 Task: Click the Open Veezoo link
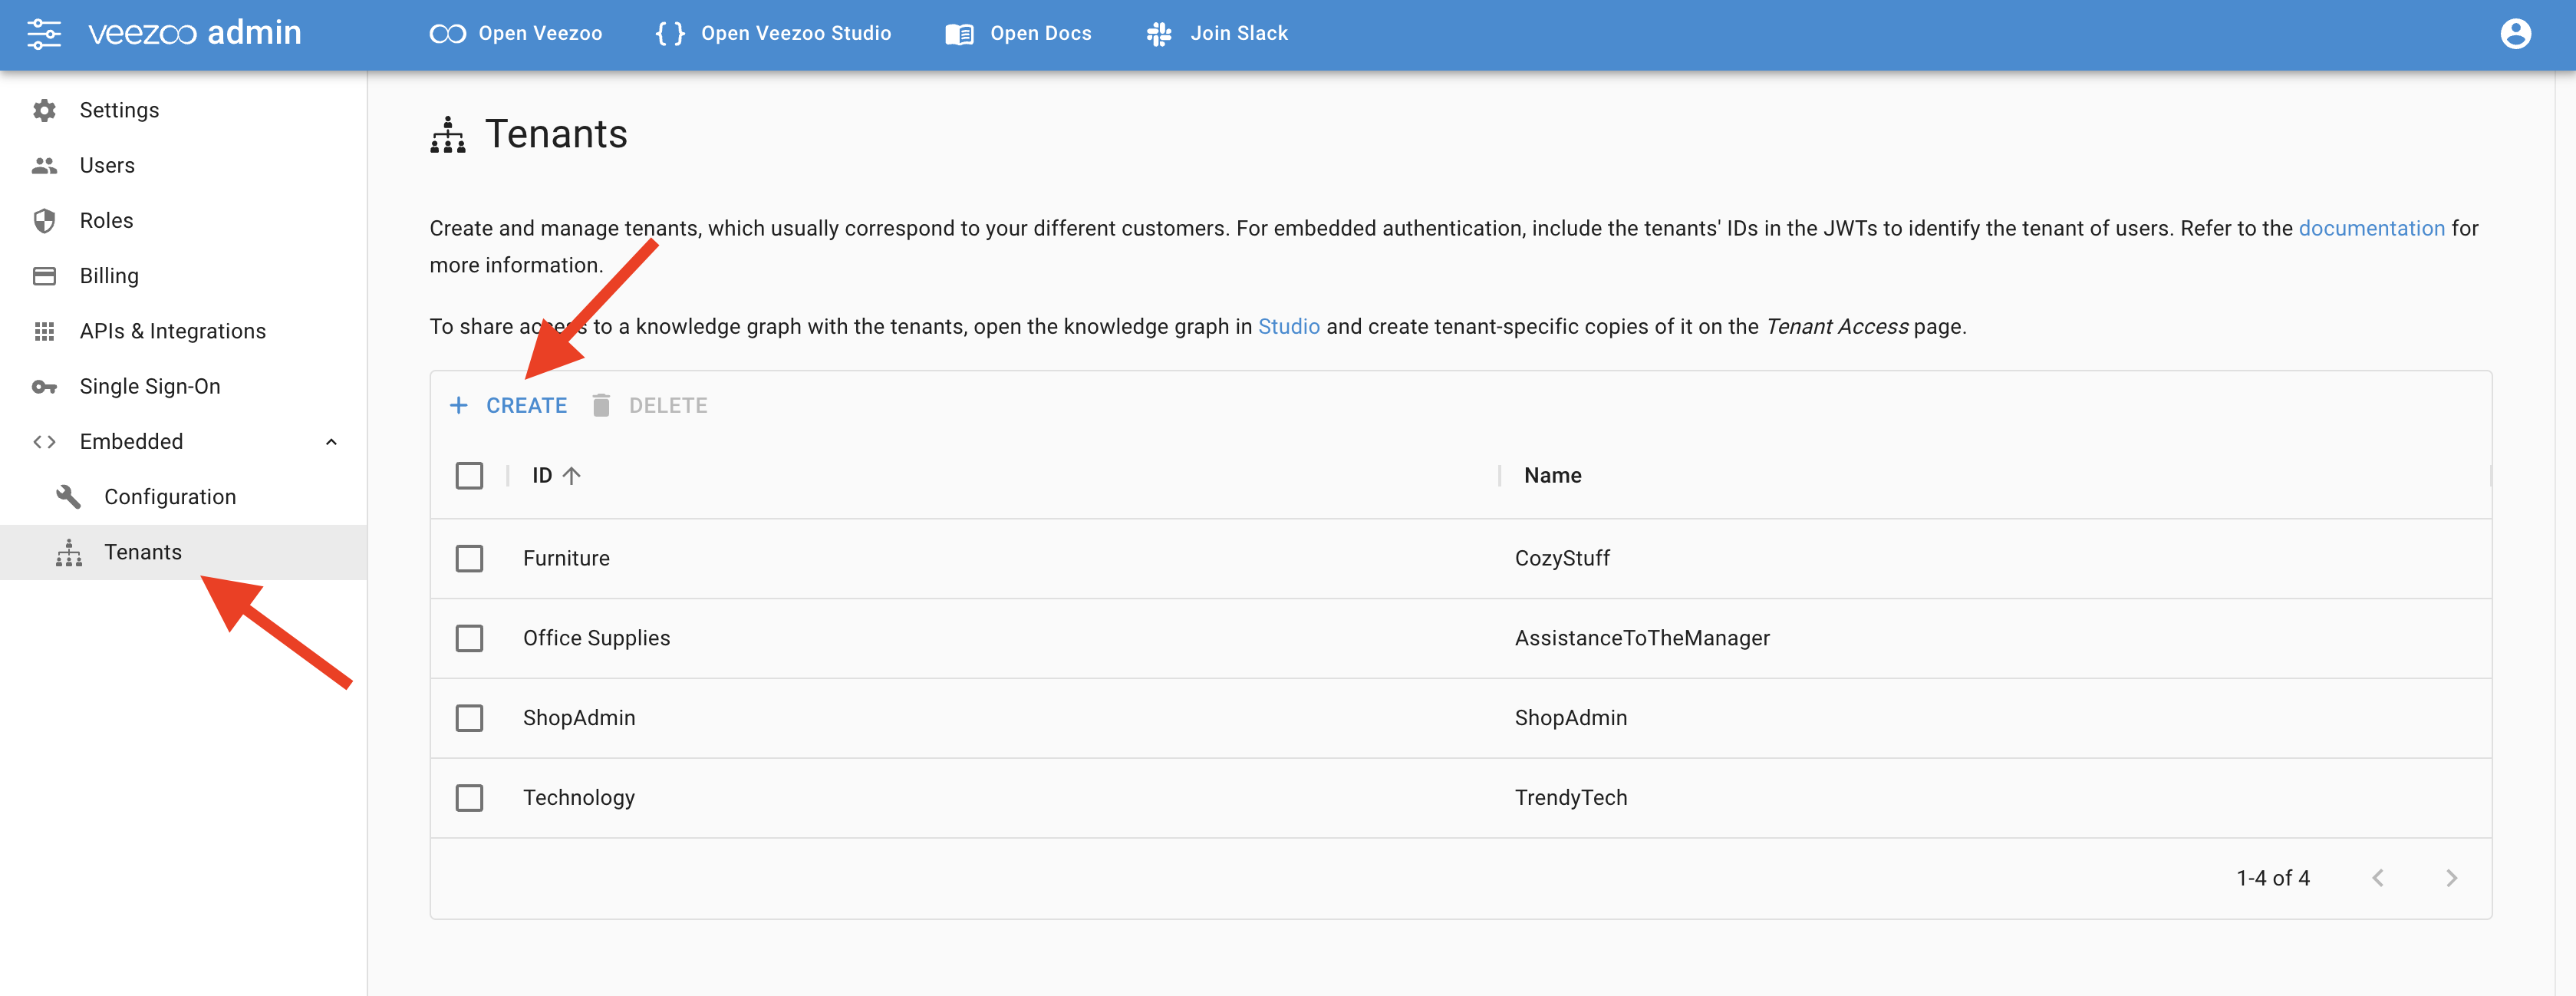coord(516,34)
